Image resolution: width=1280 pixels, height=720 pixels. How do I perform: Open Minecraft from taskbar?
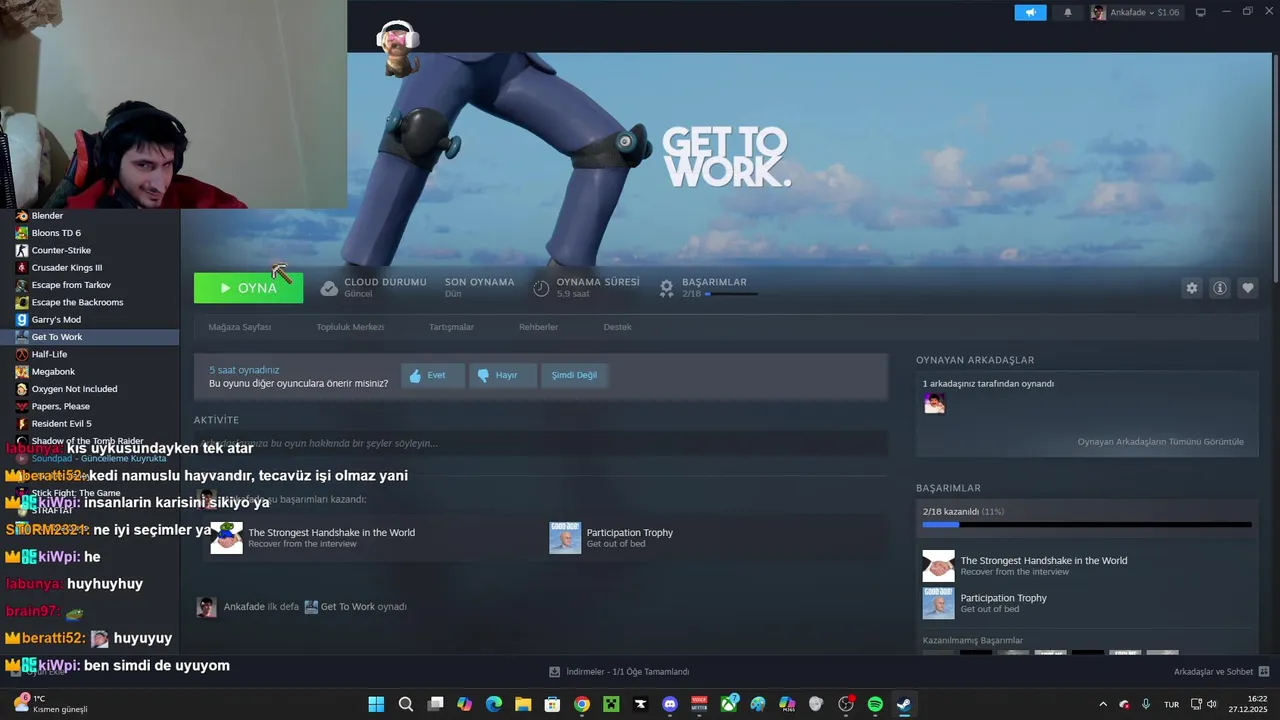[611, 704]
